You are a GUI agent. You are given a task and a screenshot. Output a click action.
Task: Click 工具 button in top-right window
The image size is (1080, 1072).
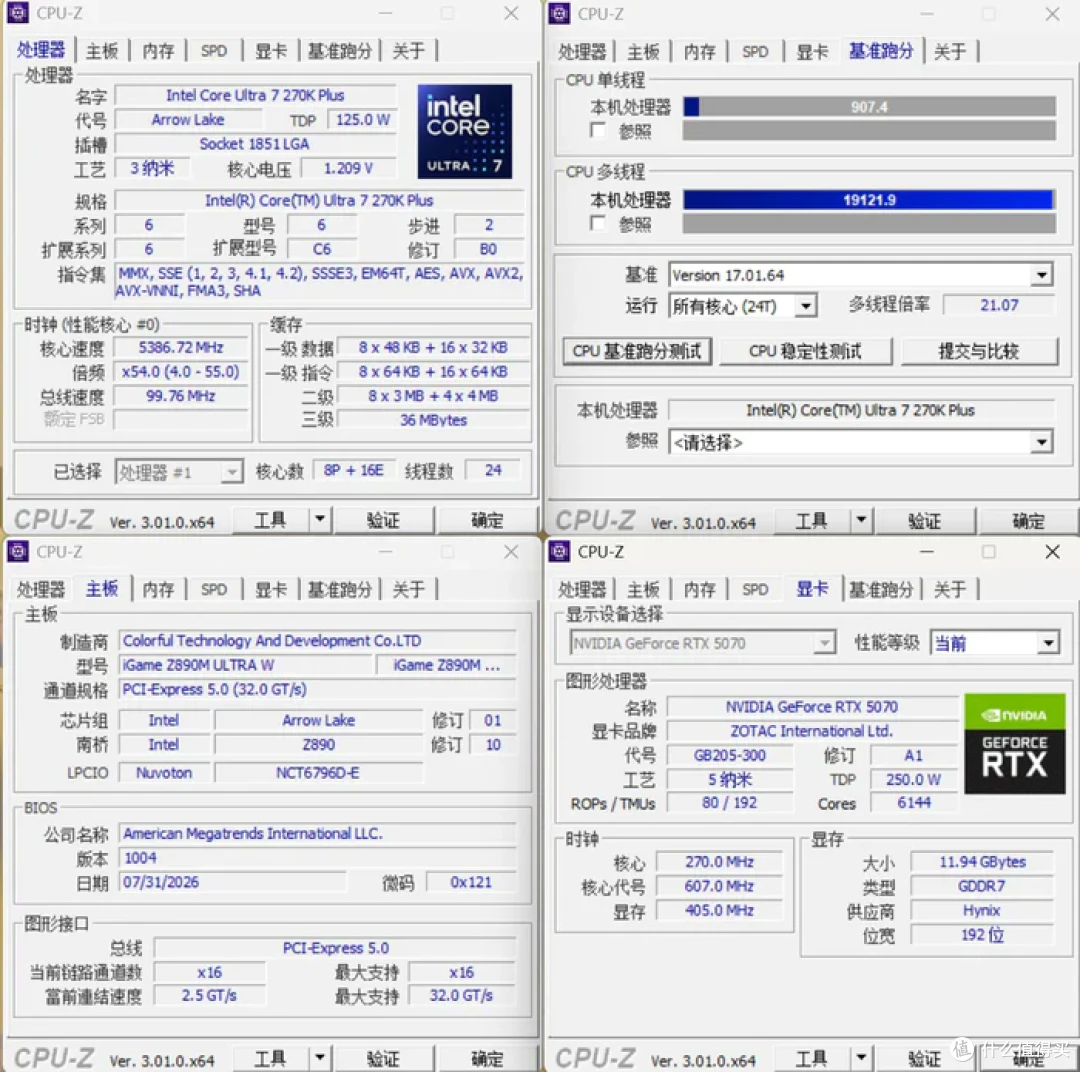click(811, 521)
